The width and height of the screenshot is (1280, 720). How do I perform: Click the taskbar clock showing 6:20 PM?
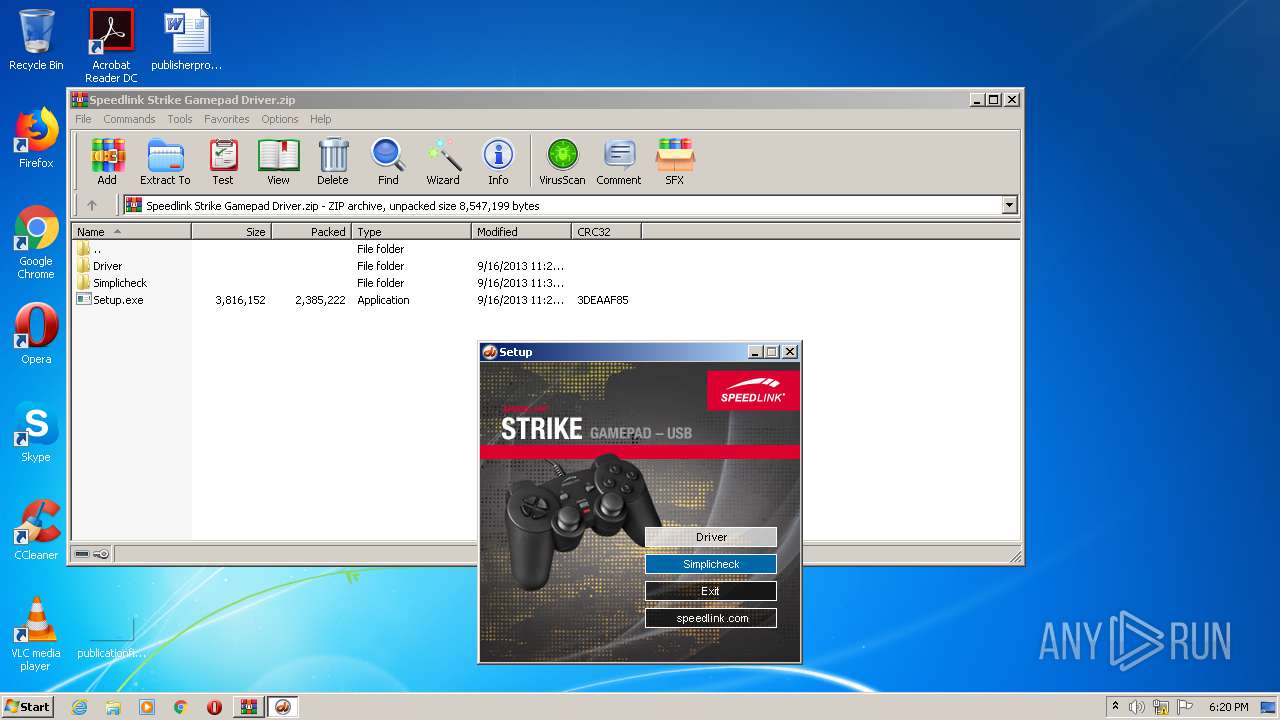tap(1228, 707)
